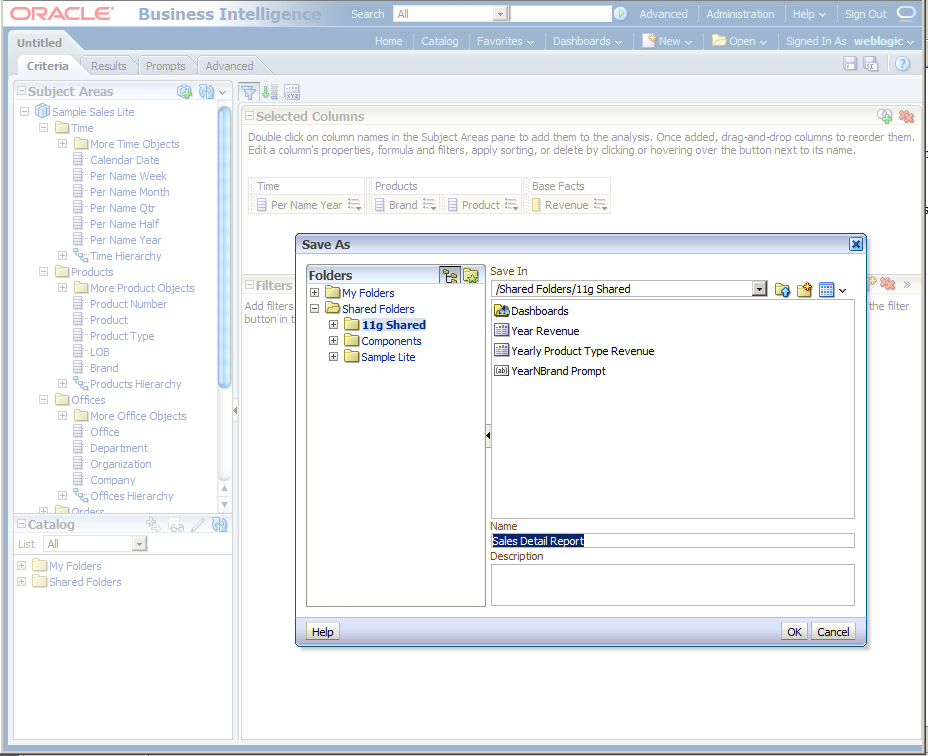Go up one level in Save In
Image resolution: width=928 pixels, height=756 pixels.
782,290
